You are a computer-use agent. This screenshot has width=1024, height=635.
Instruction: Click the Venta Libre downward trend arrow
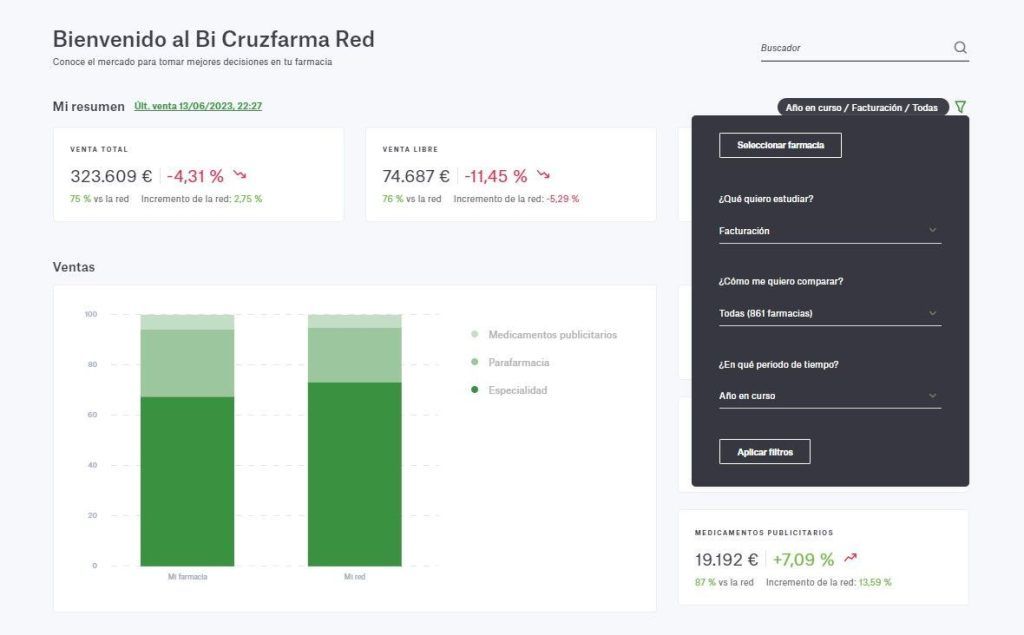point(543,175)
